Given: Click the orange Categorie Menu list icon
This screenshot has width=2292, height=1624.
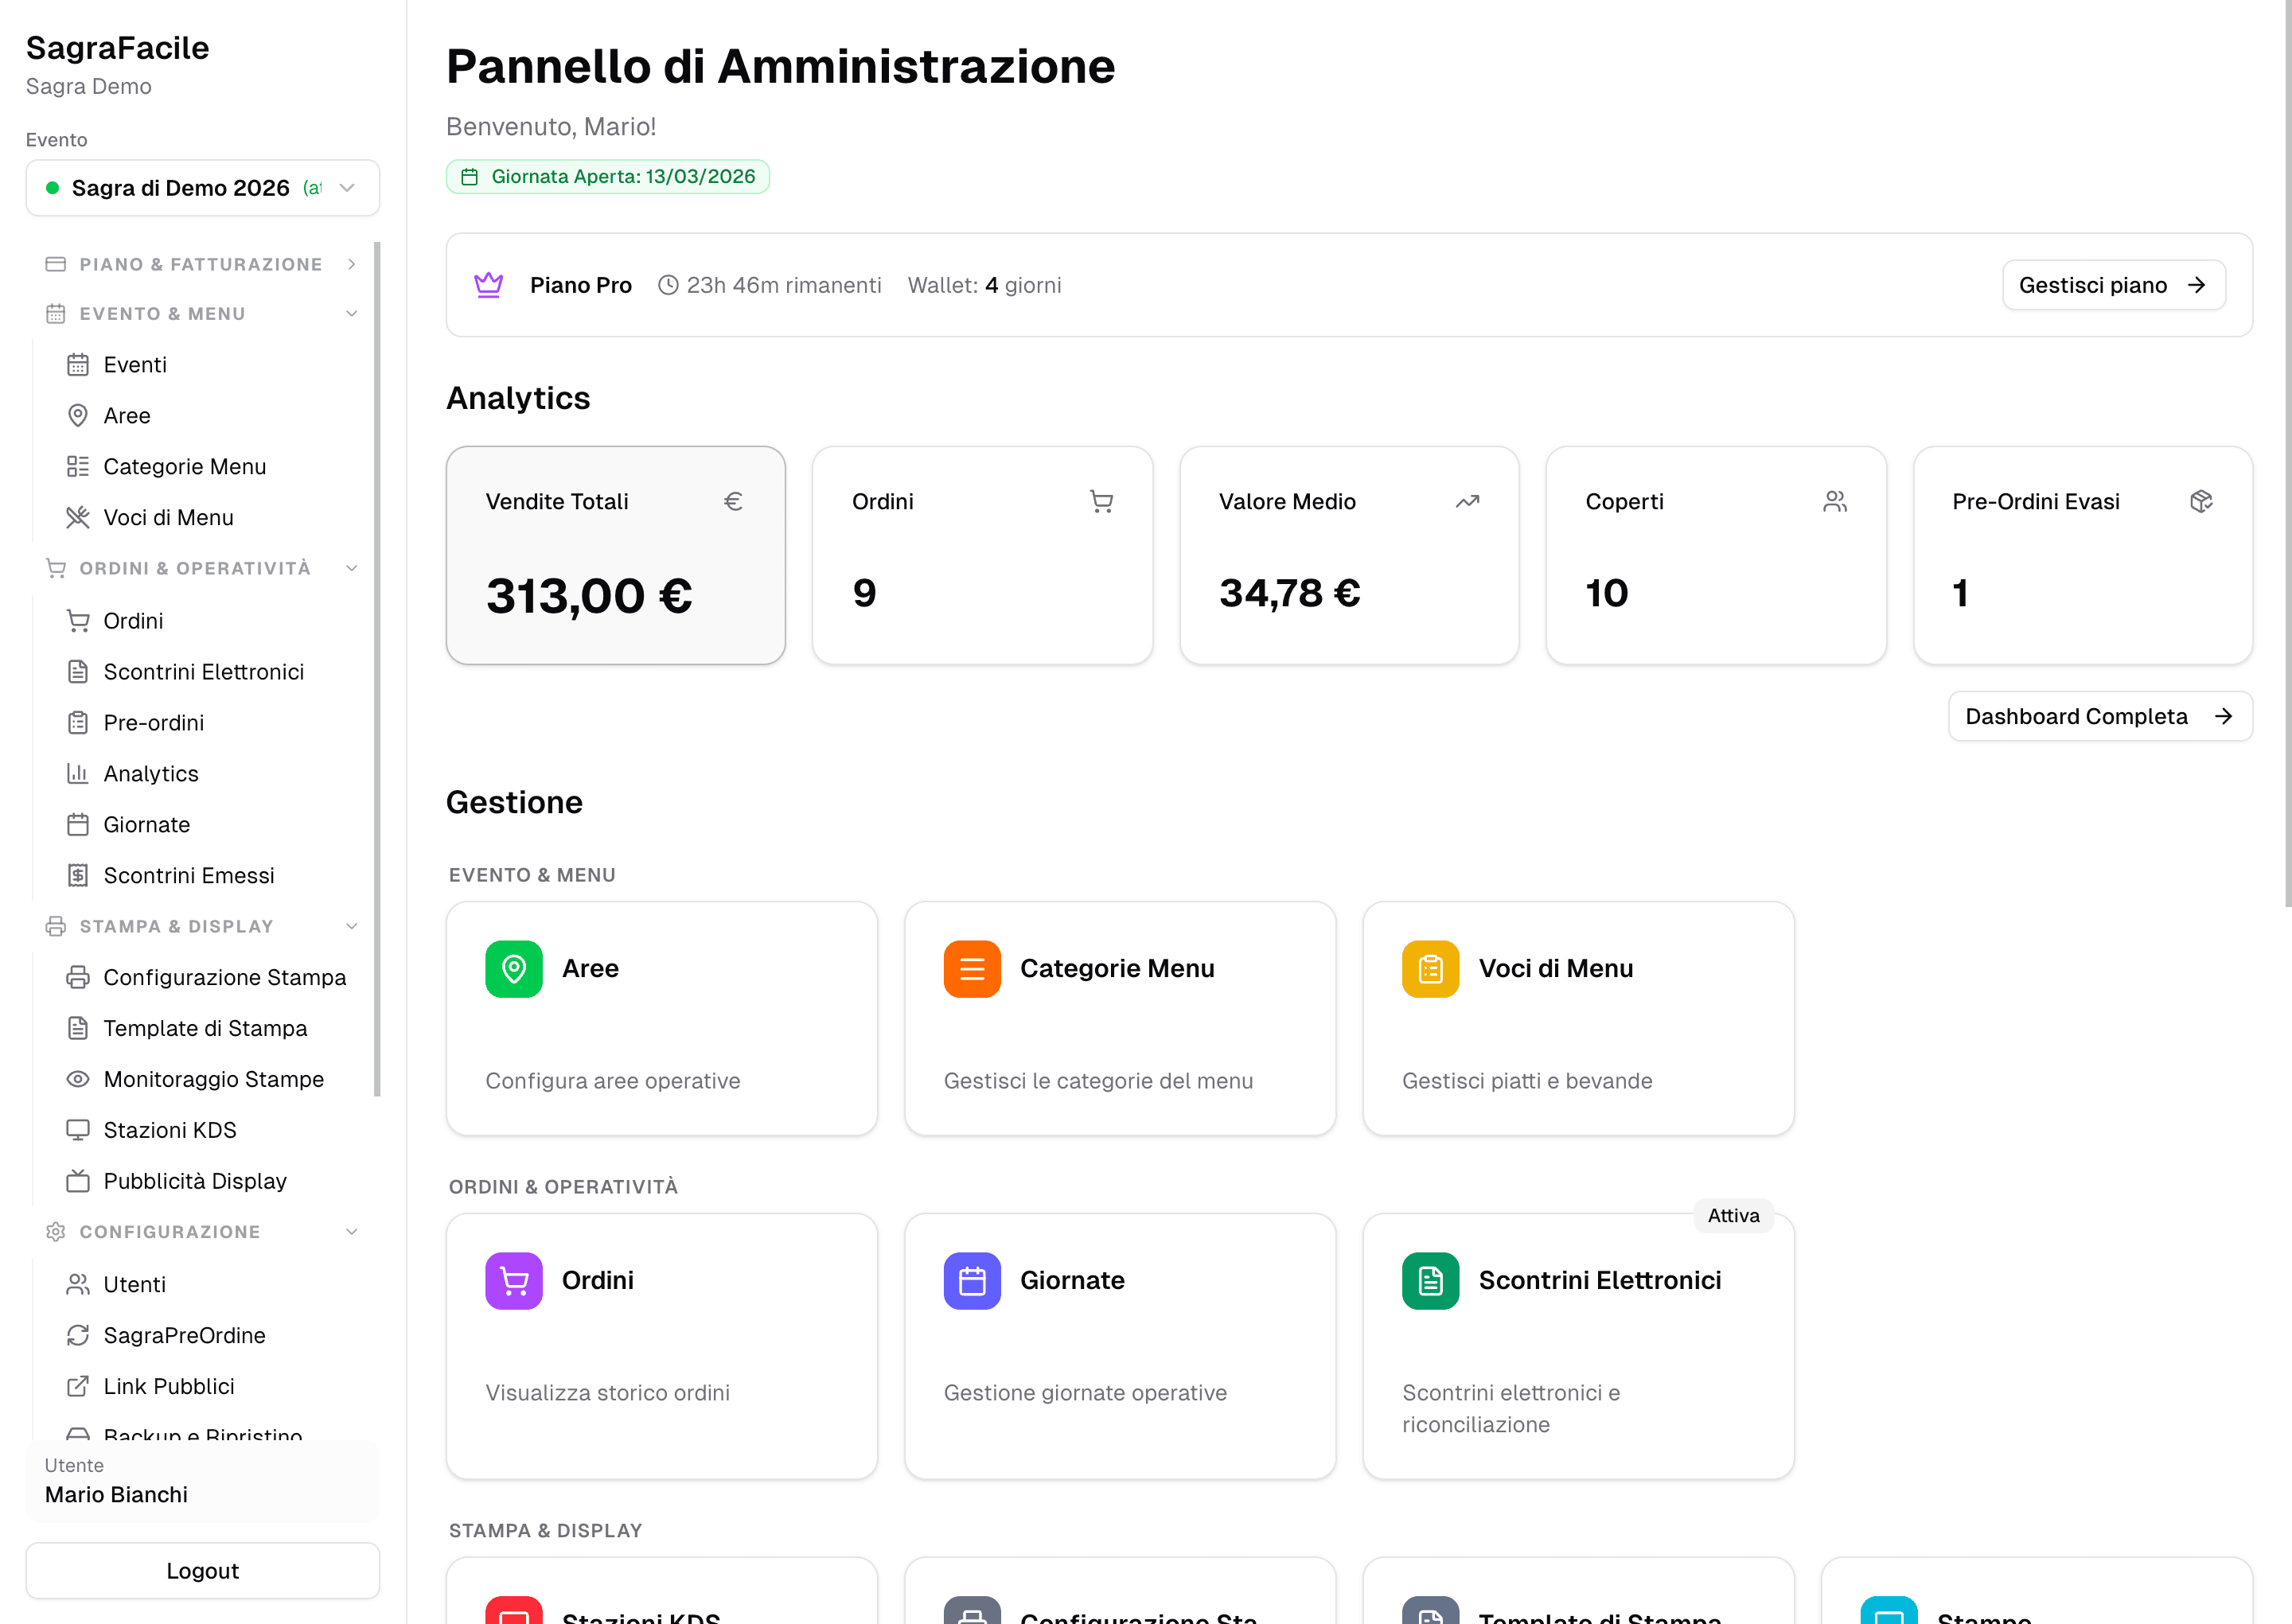Looking at the screenshot, I should tap(972, 968).
